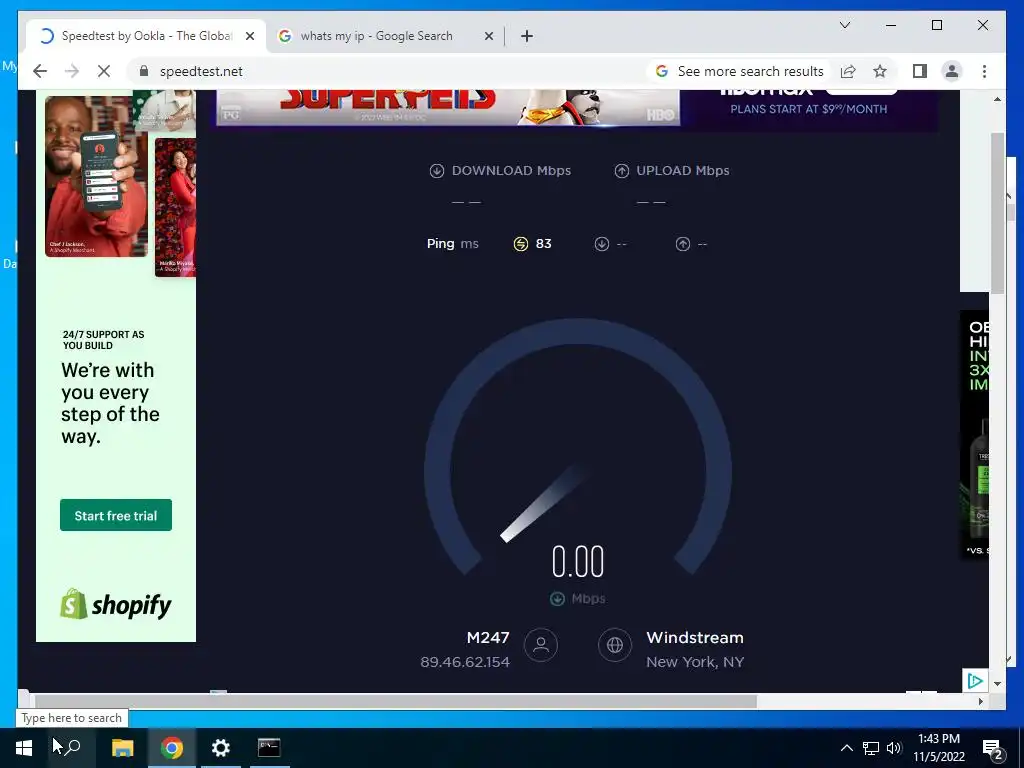Click the browser back arrow
Image resolution: width=1024 pixels, height=768 pixels.
click(x=40, y=71)
